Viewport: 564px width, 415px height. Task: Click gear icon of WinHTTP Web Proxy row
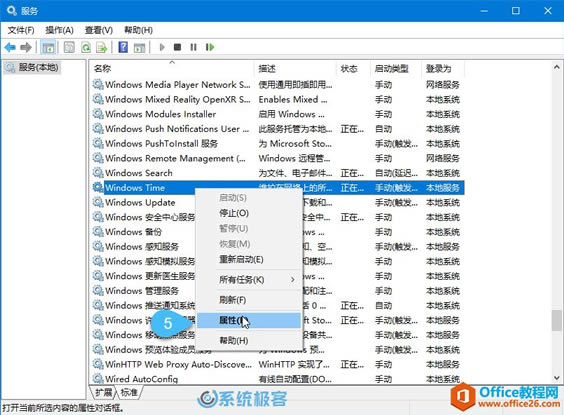[x=98, y=364]
